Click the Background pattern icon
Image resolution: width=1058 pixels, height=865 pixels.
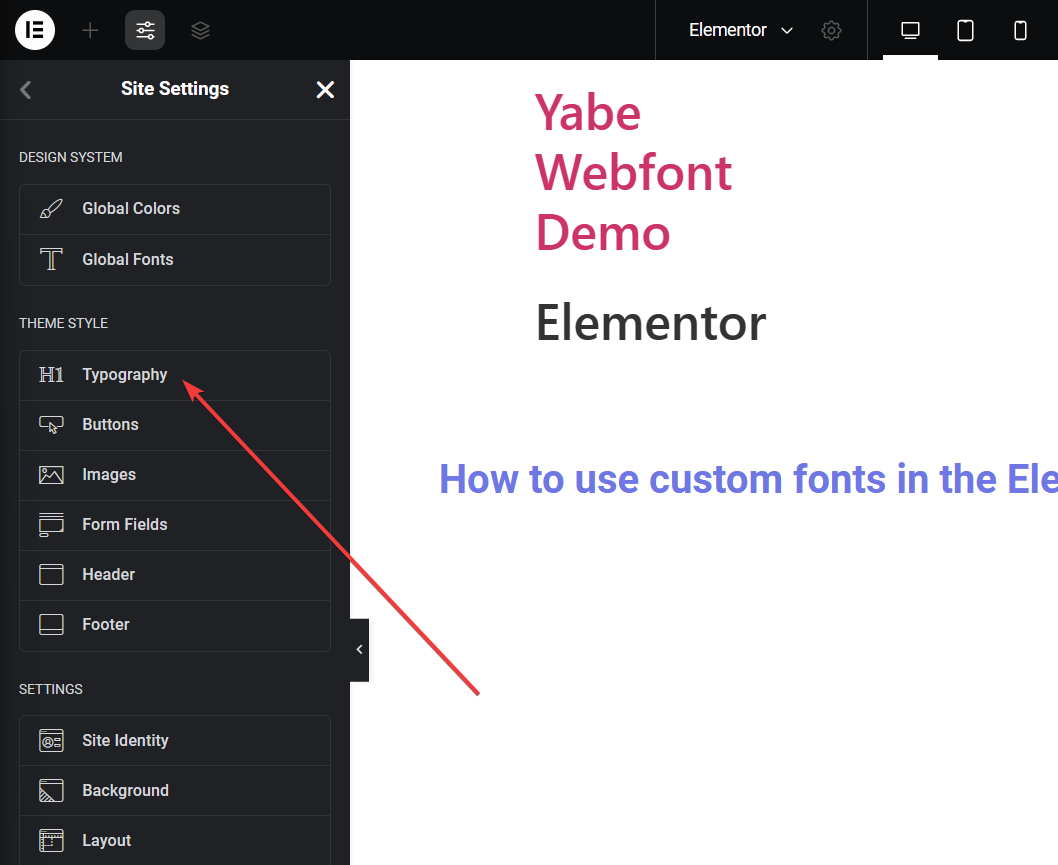coord(51,791)
